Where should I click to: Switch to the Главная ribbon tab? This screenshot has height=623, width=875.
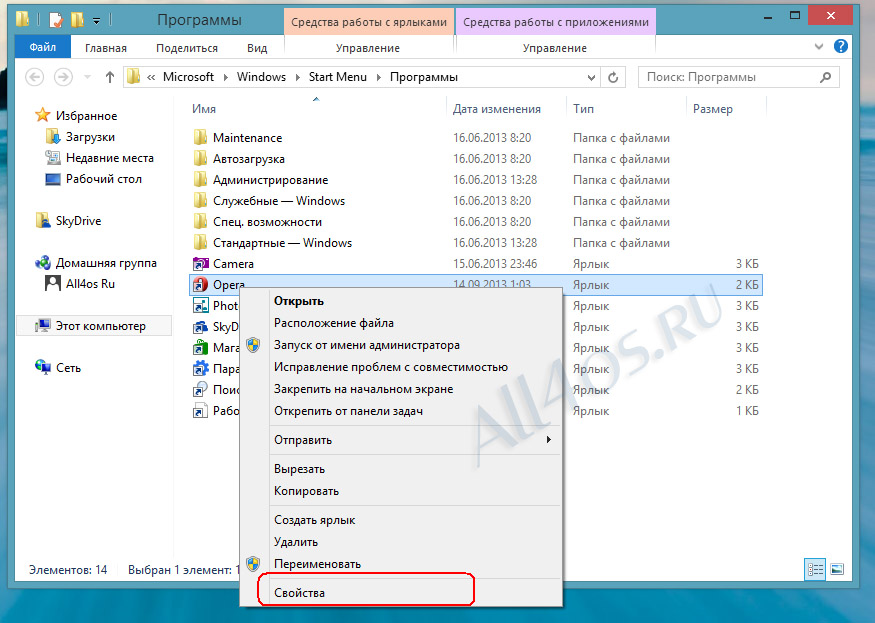point(105,48)
